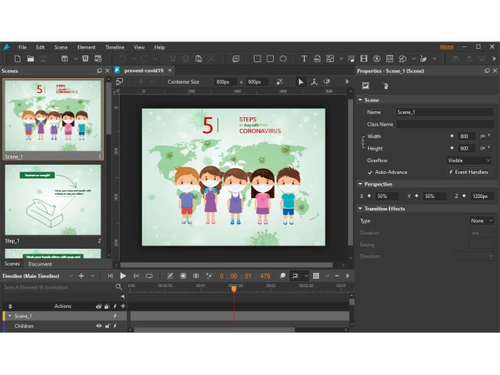Image resolution: width=500 pixels, height=375 pixels.
Task: Click the Event Handlers button
Action: point(469,172)
